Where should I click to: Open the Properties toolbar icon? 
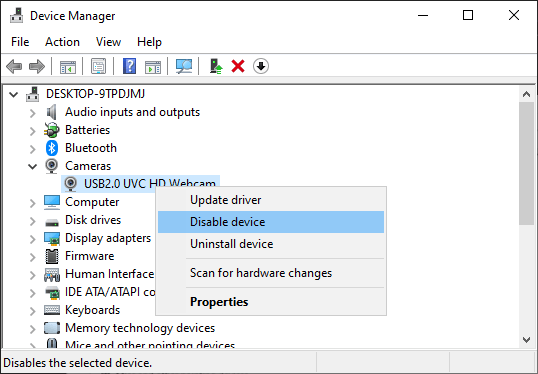[98, 66]
